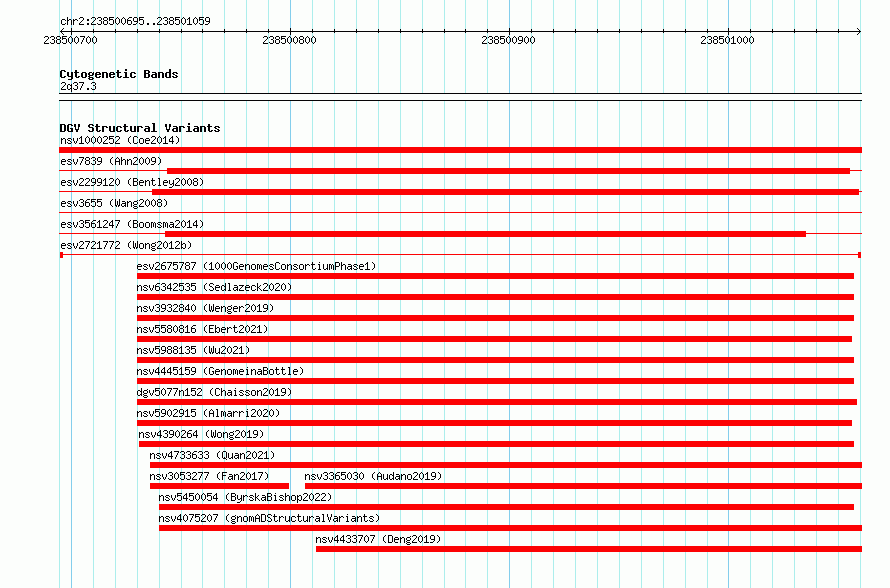
Task: Open nsv4433707 (Deng2019) variant
Action: [378, 539]
